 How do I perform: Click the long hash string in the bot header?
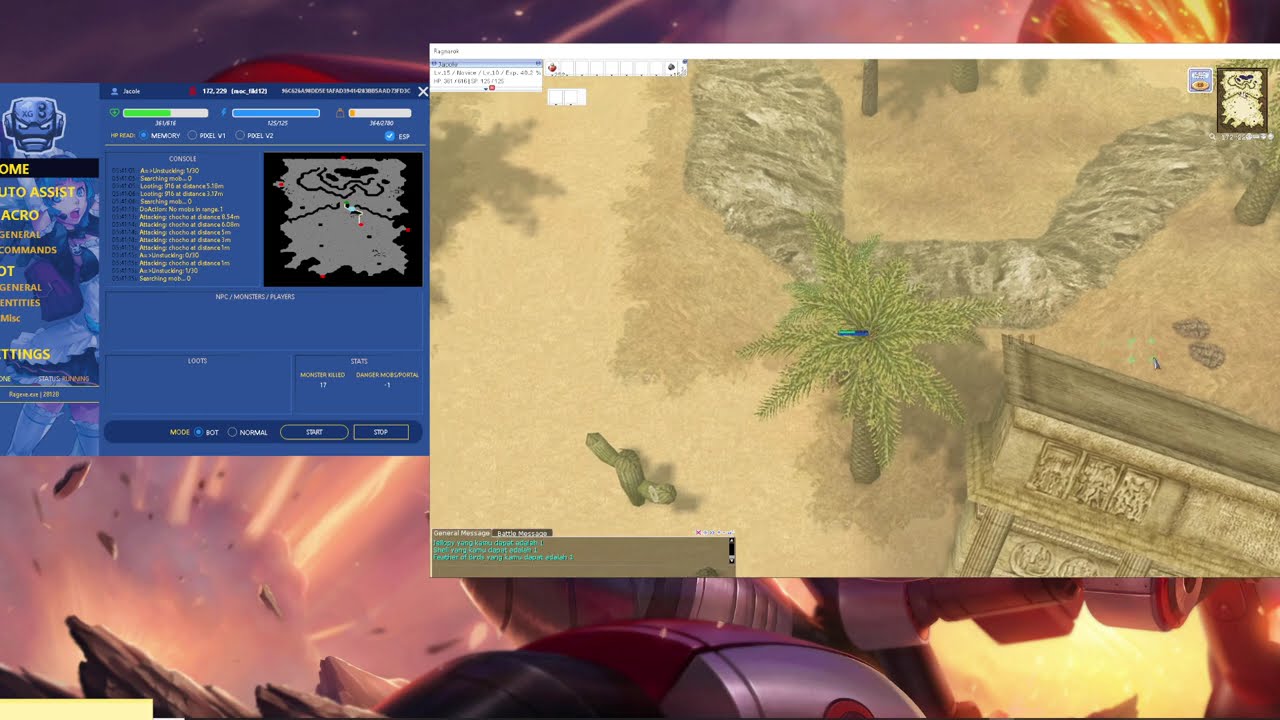click(x=346, y=91)
